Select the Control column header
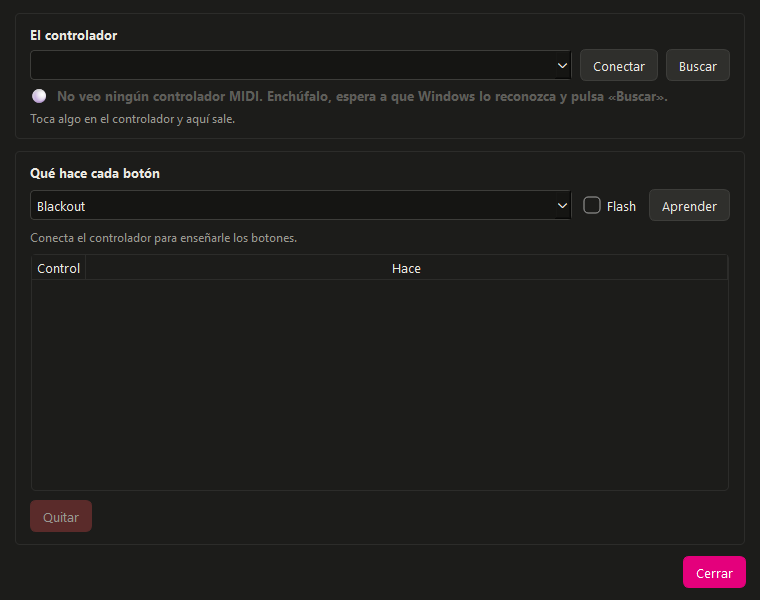The width and height of the screenshot is (760, 600). click(59, 268)
